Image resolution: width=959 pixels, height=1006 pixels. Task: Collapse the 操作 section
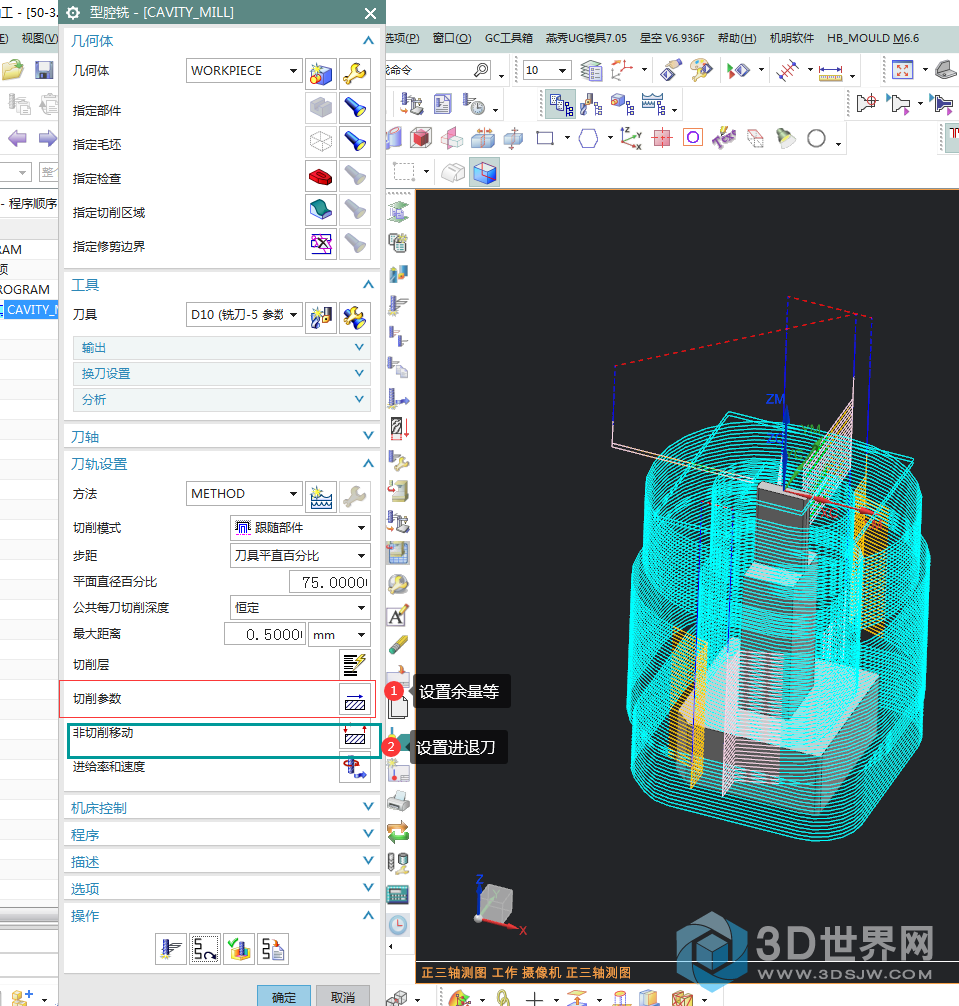click(x=368, y=916)
